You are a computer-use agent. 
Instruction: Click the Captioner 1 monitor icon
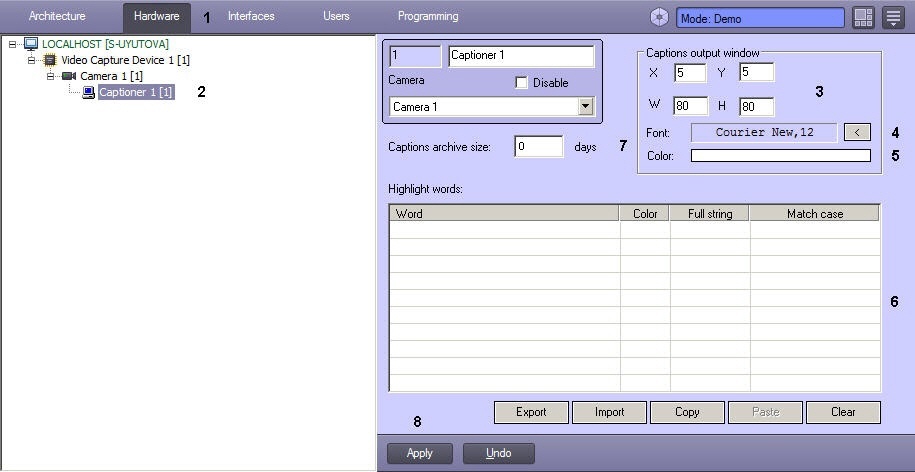coord(88,92)
